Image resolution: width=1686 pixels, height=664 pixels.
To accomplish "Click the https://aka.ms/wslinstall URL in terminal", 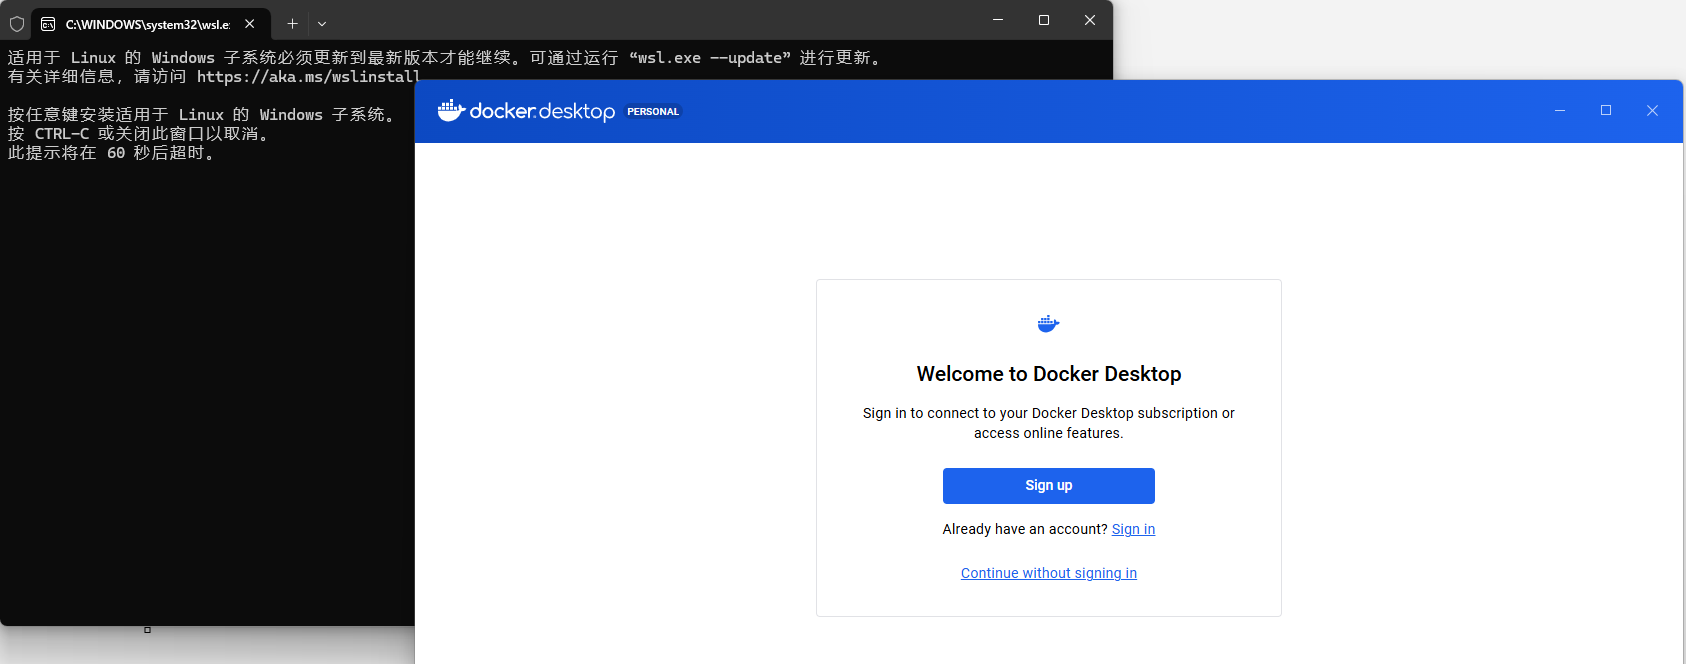I will coord(308,77).
